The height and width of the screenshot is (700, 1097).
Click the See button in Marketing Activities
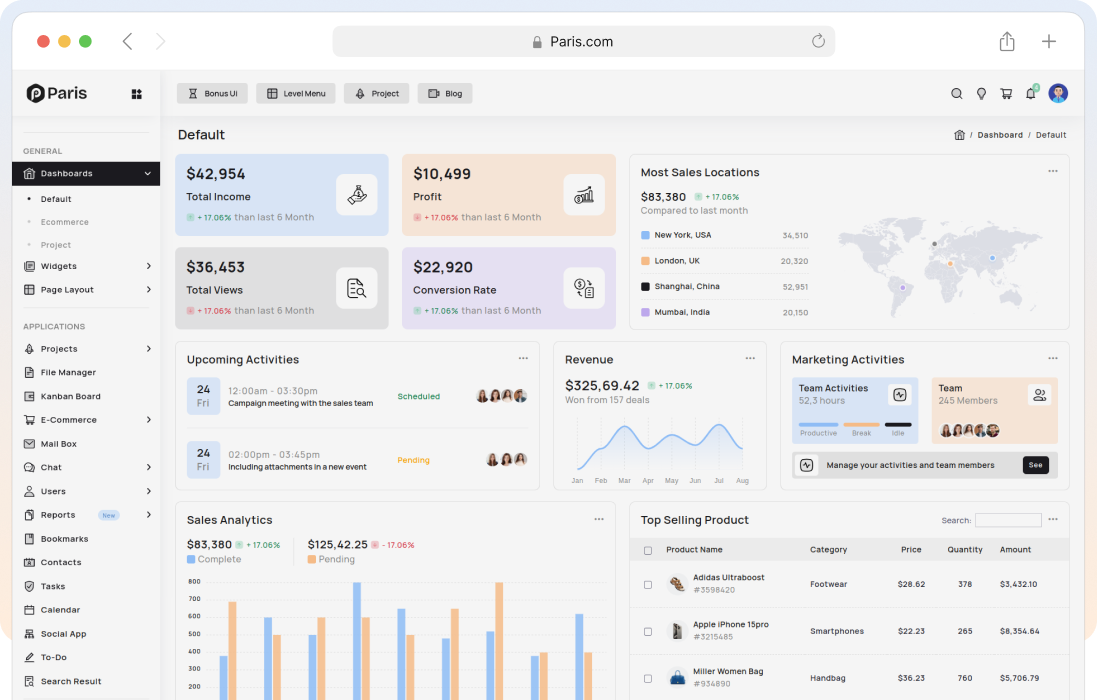[x=1035, y=465]
